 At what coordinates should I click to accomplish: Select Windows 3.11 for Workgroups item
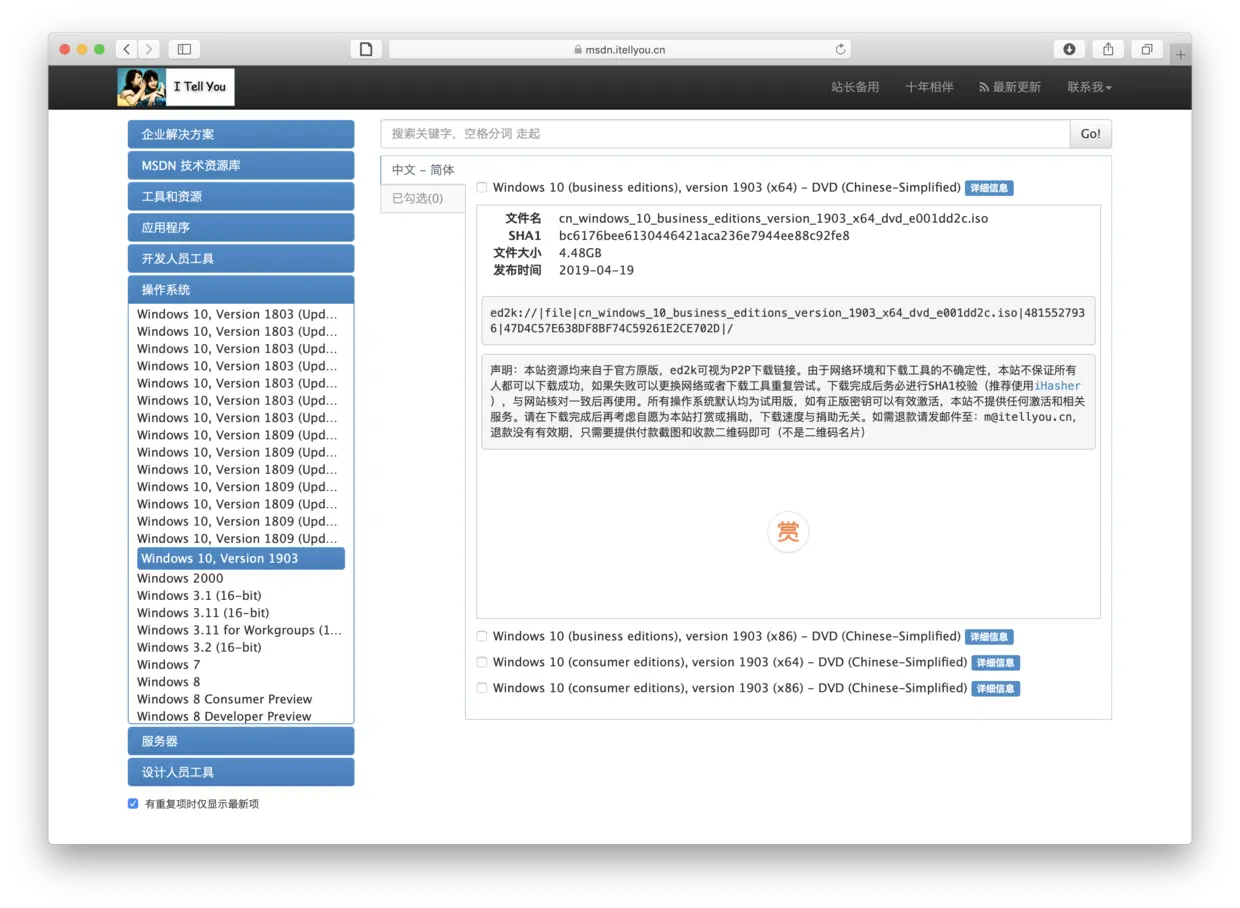tap(239, 630)
